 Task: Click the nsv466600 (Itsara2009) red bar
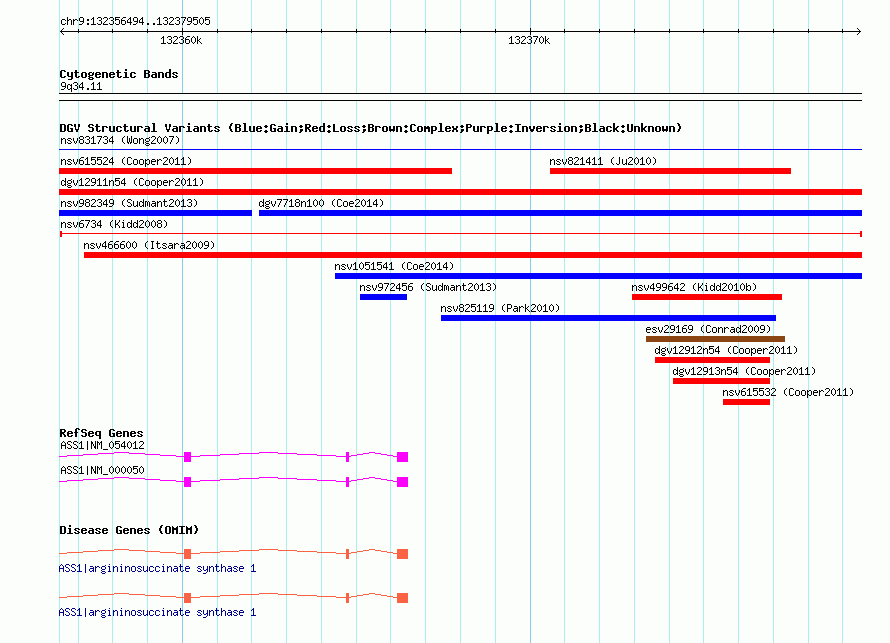click(x=473, y=255)
